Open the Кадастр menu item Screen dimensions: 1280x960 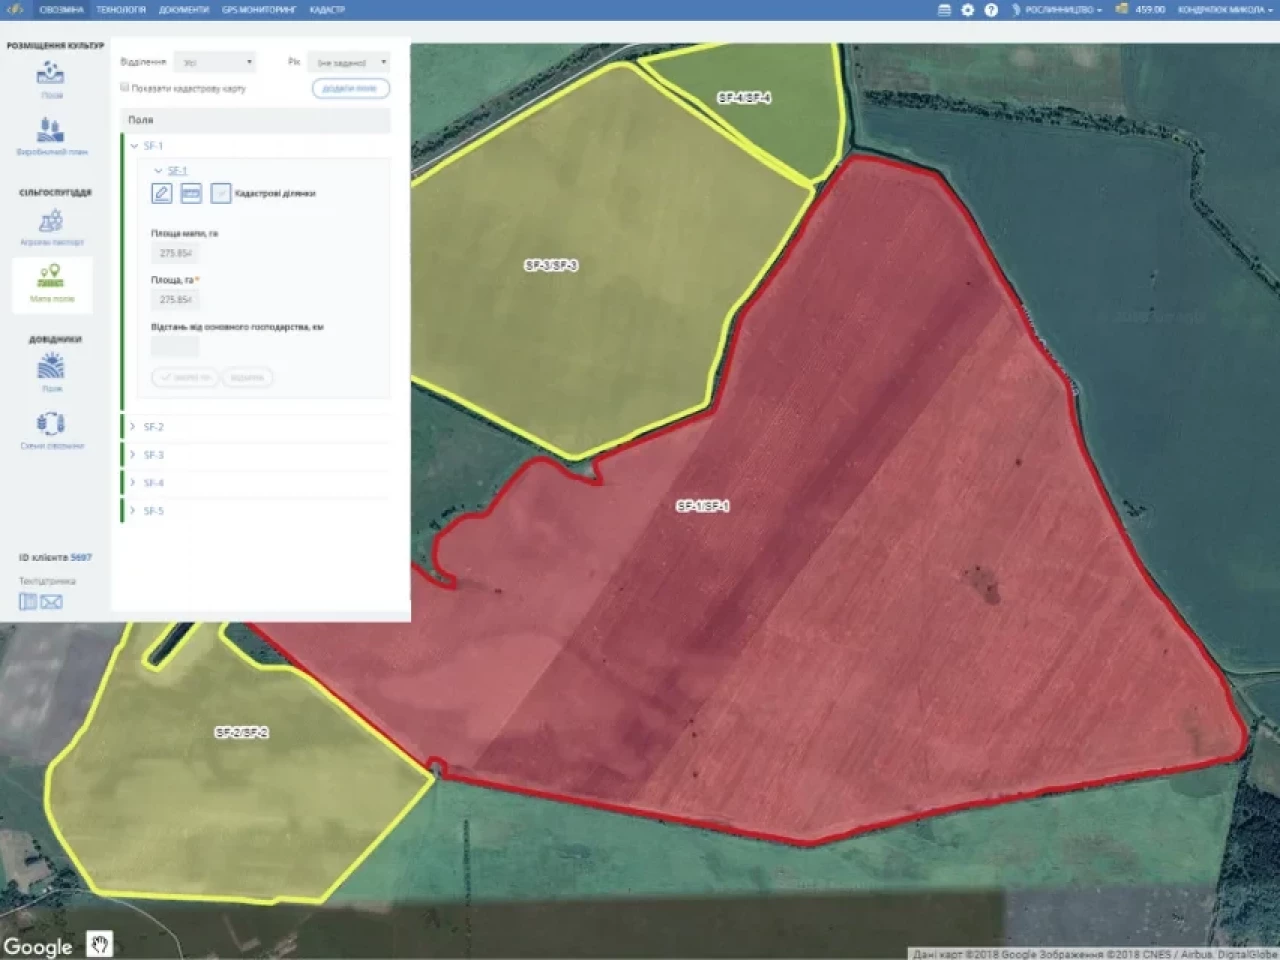[x=327, y=10]
